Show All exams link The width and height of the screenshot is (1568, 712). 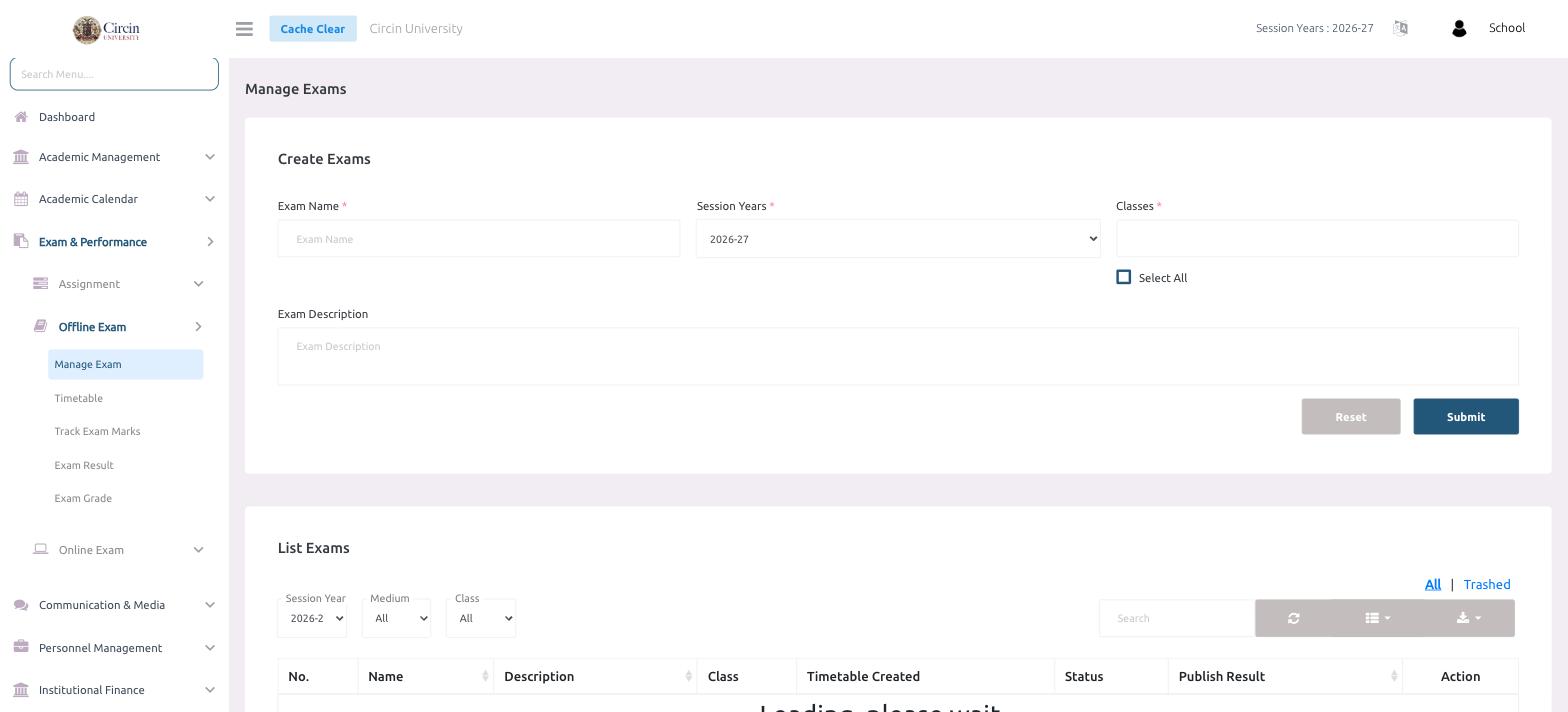click(x=1433, y=584)
